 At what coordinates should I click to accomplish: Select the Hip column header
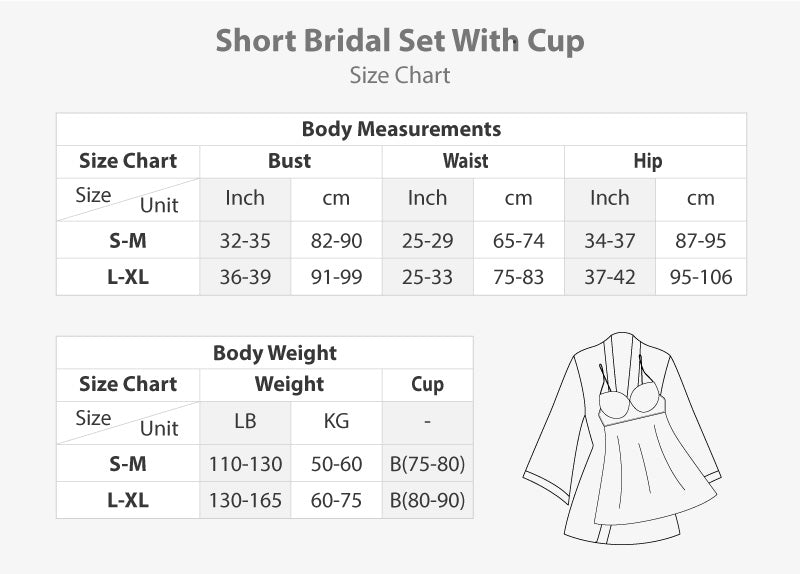647,161
